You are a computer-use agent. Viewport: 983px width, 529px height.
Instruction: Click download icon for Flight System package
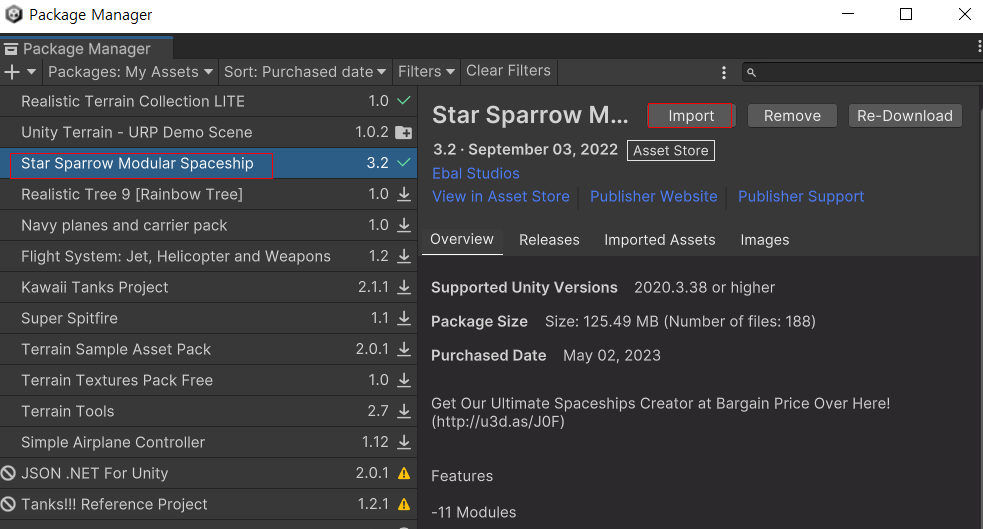(x=404, y=256)
